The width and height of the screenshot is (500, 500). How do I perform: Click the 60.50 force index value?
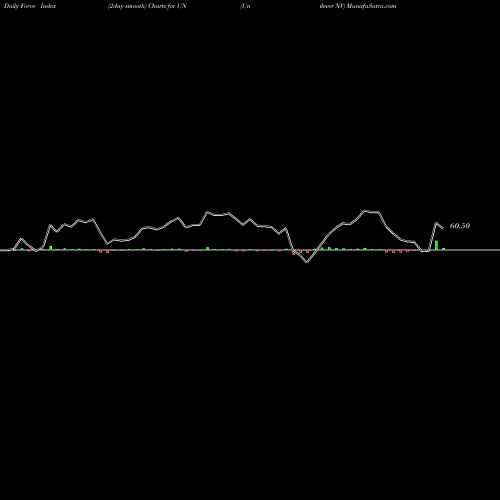[460, 226]
